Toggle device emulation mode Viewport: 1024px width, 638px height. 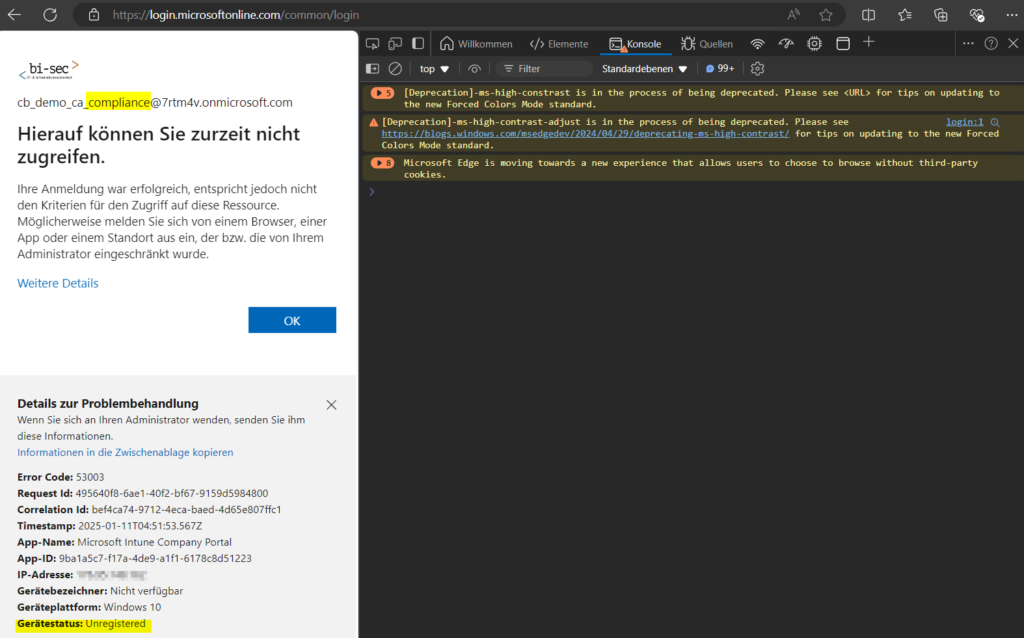click(x=395, y=44)
